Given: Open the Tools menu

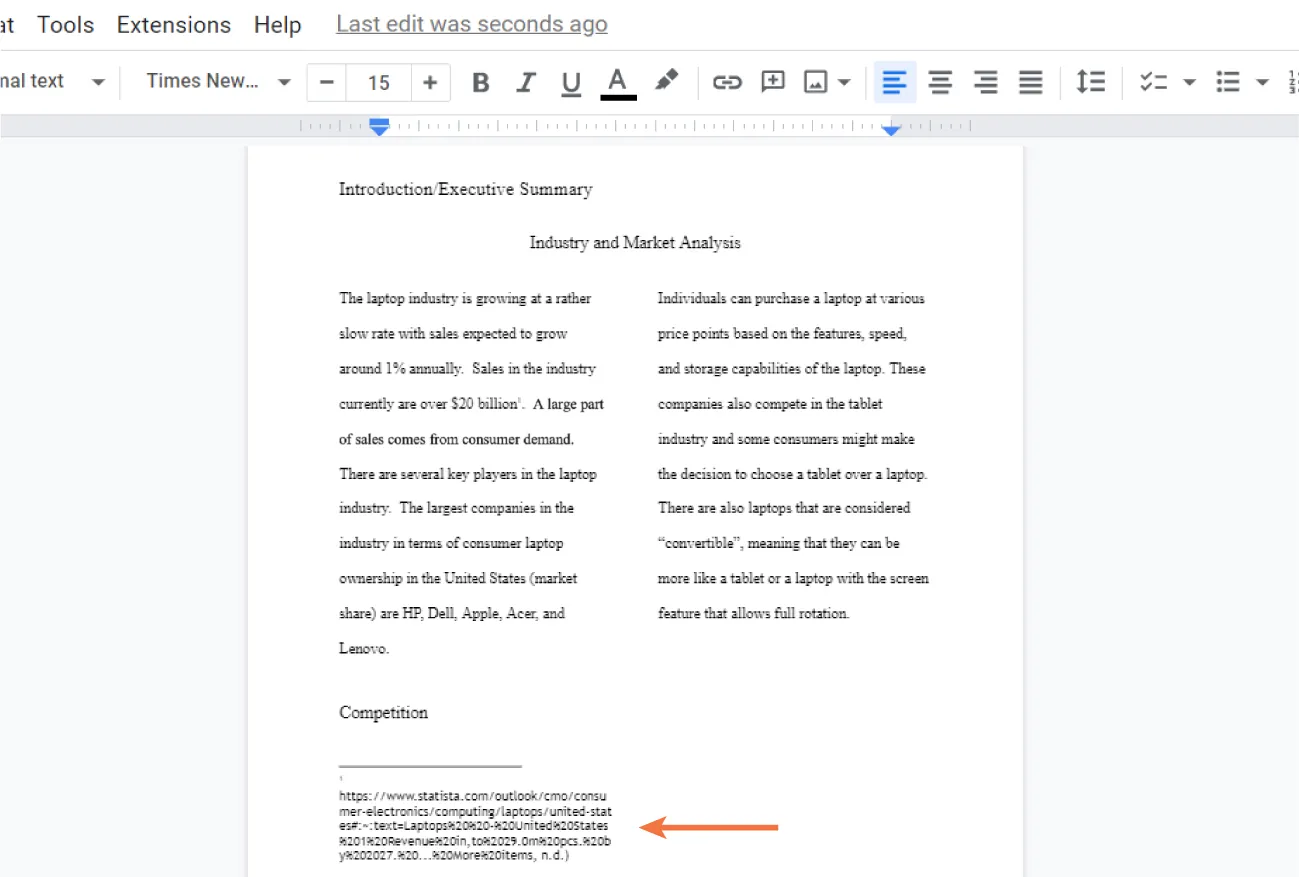Looking at the screenshot, I should (64, 24).
